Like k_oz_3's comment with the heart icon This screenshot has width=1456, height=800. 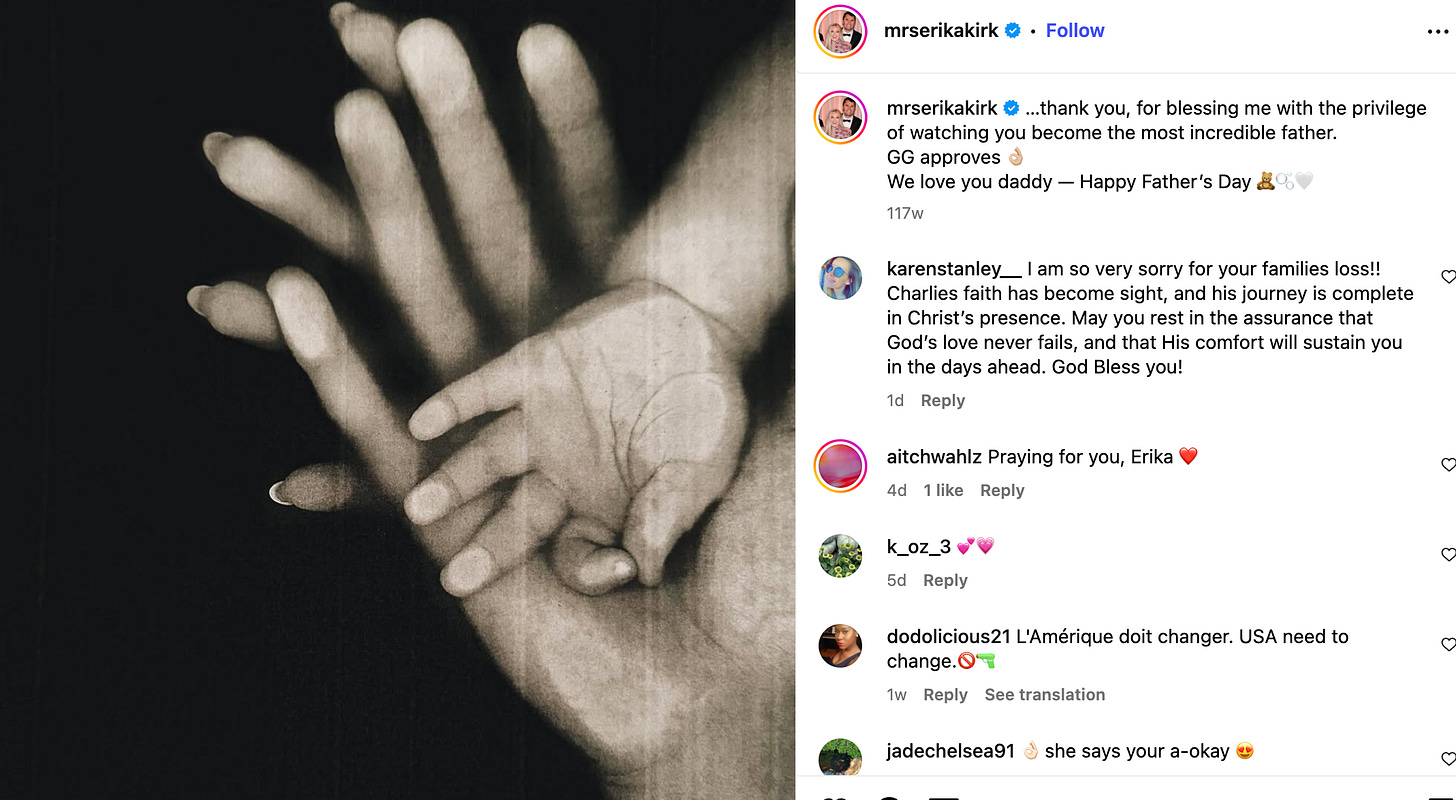[x=1448, y=554]
